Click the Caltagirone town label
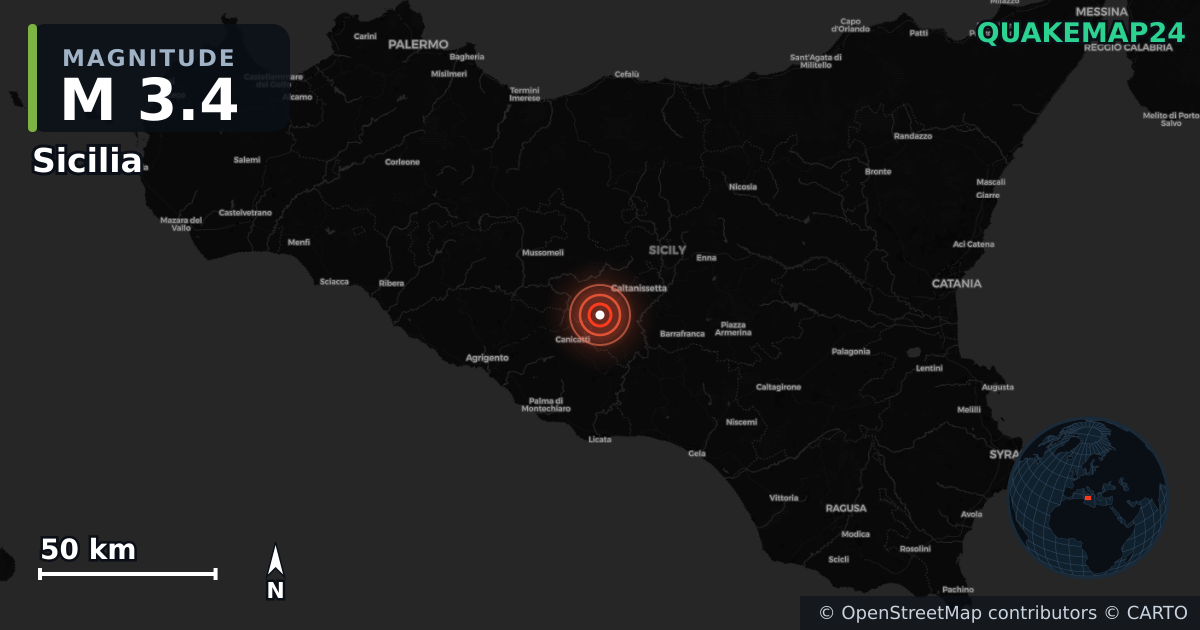 778,387
